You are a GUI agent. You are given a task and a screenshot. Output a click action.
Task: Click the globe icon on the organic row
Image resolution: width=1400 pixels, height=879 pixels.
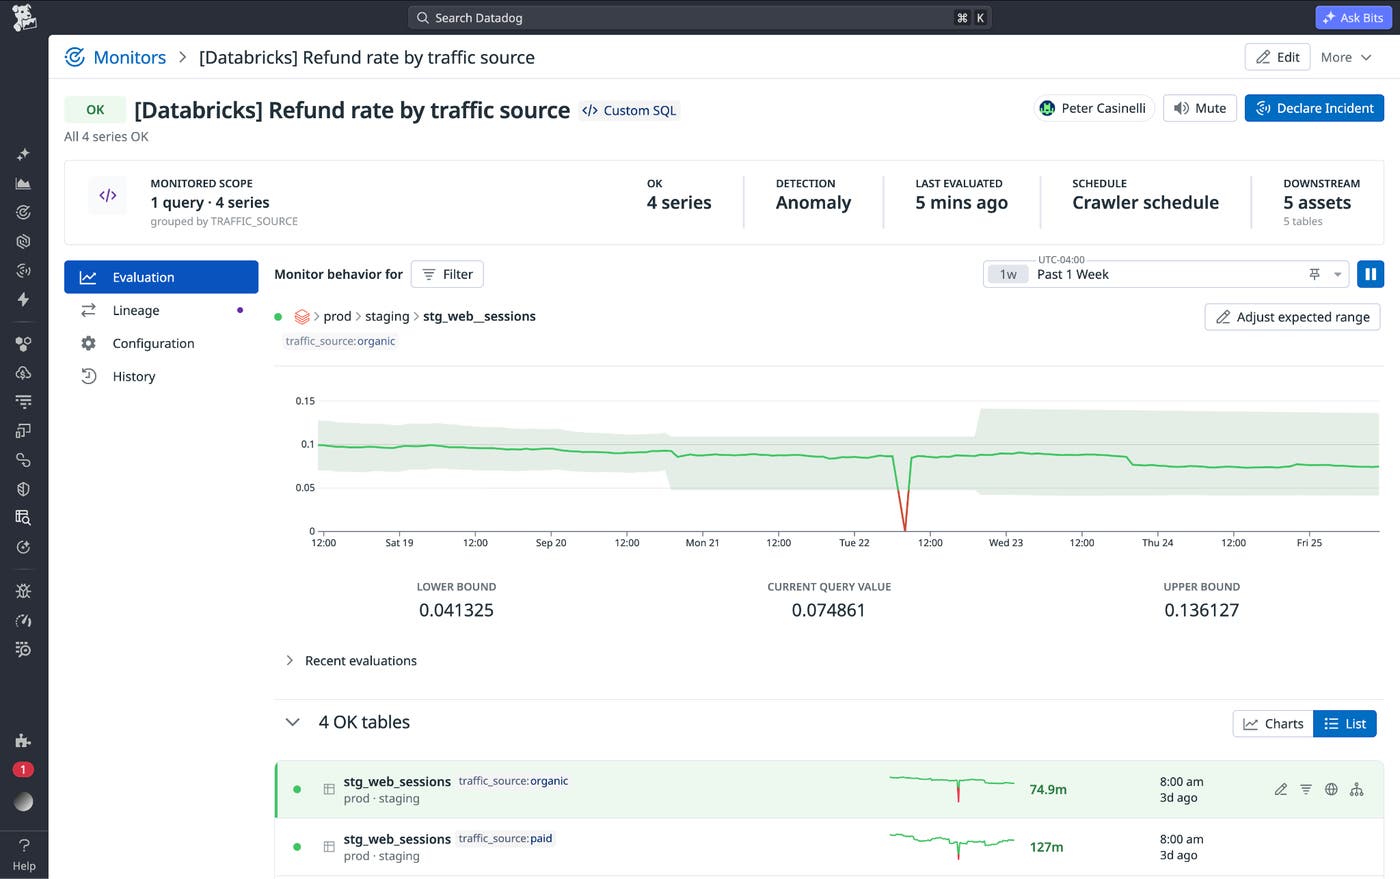(1331, 789)
